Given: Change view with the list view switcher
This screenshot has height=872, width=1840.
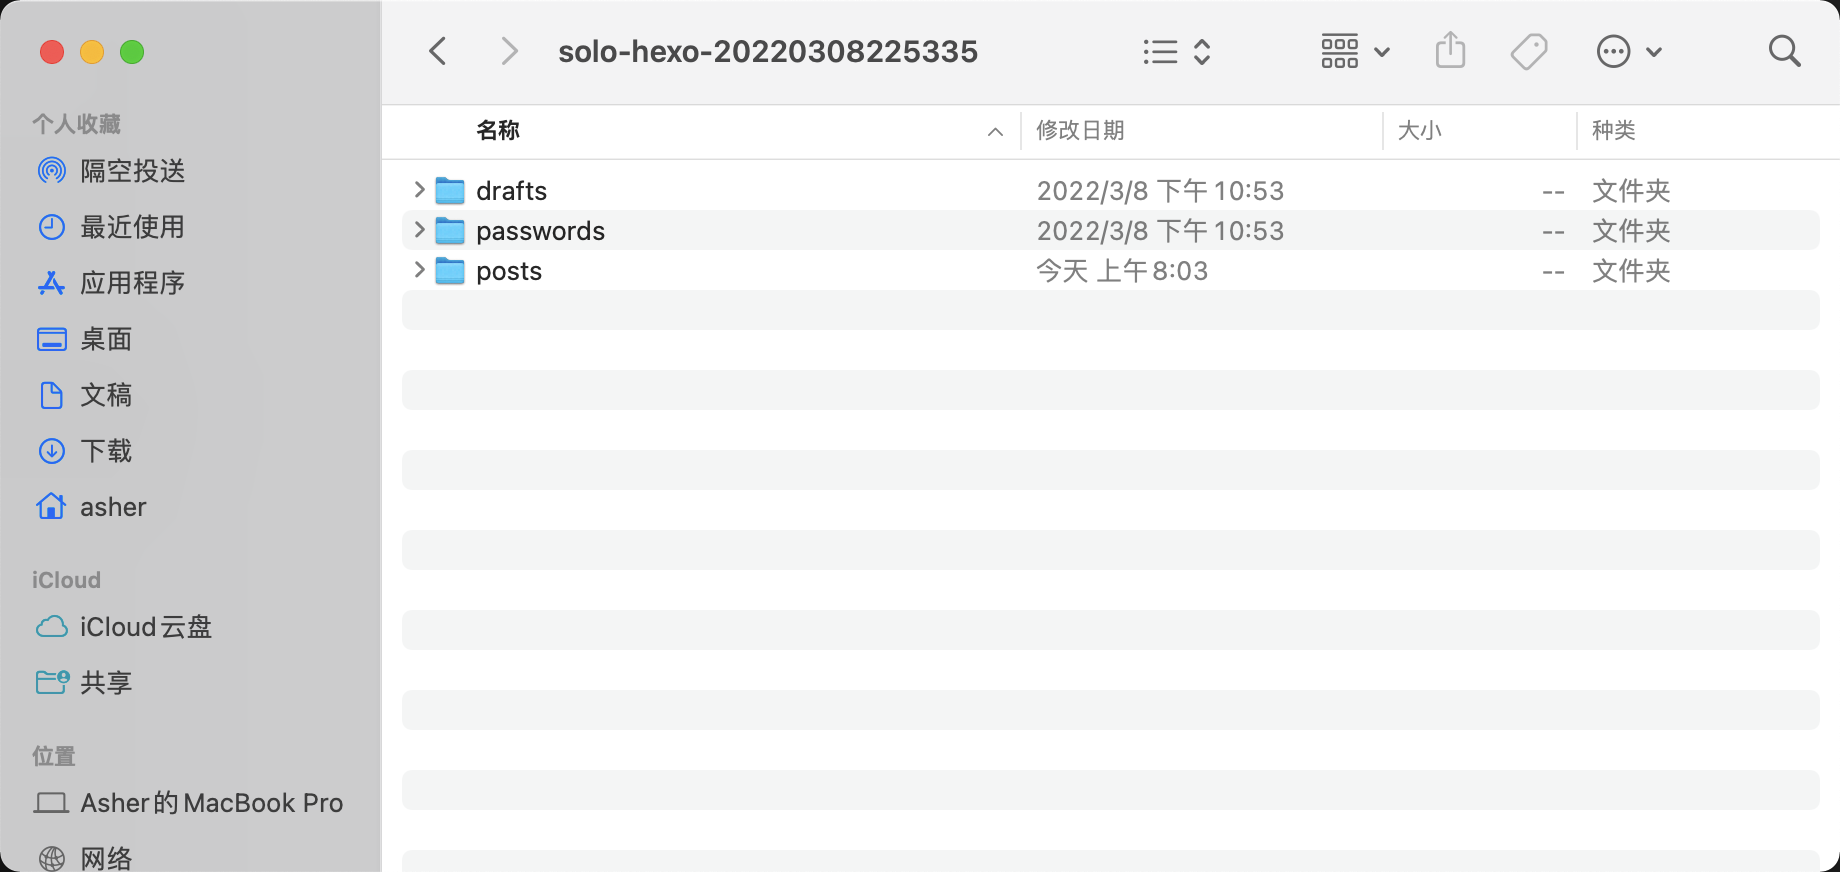Looking at the screenshot, I should 1177,51.
